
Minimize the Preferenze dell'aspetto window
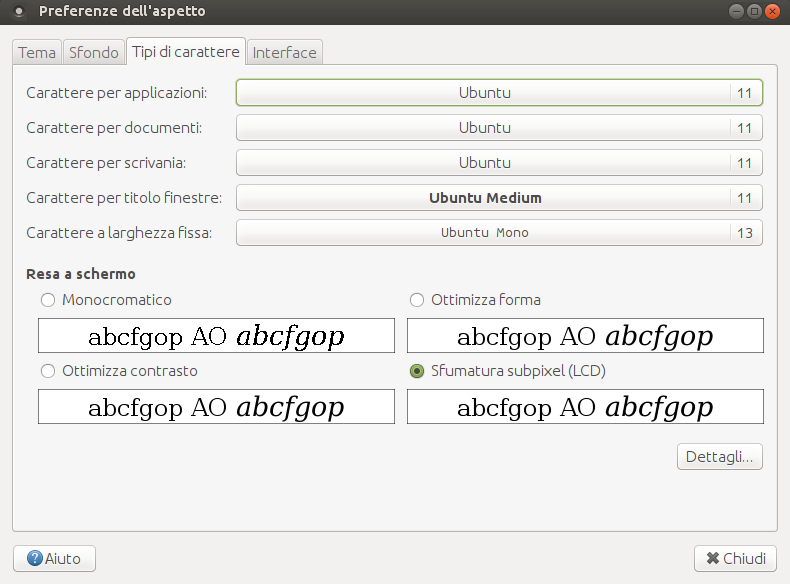[x=736, y=12]
